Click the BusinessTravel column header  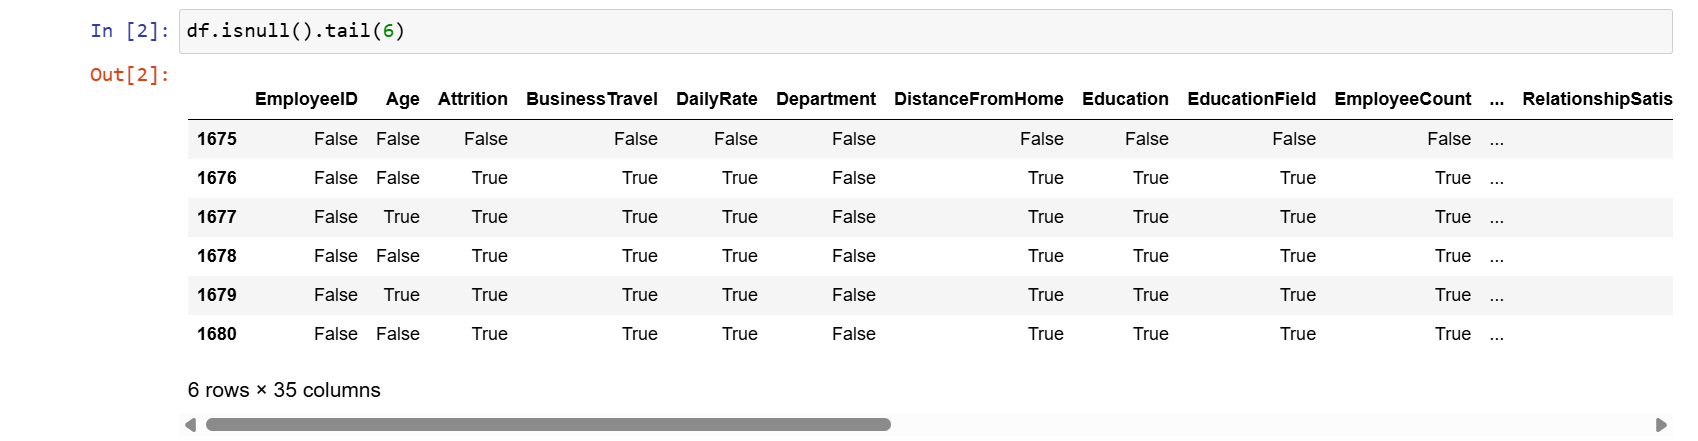(591, 99)
